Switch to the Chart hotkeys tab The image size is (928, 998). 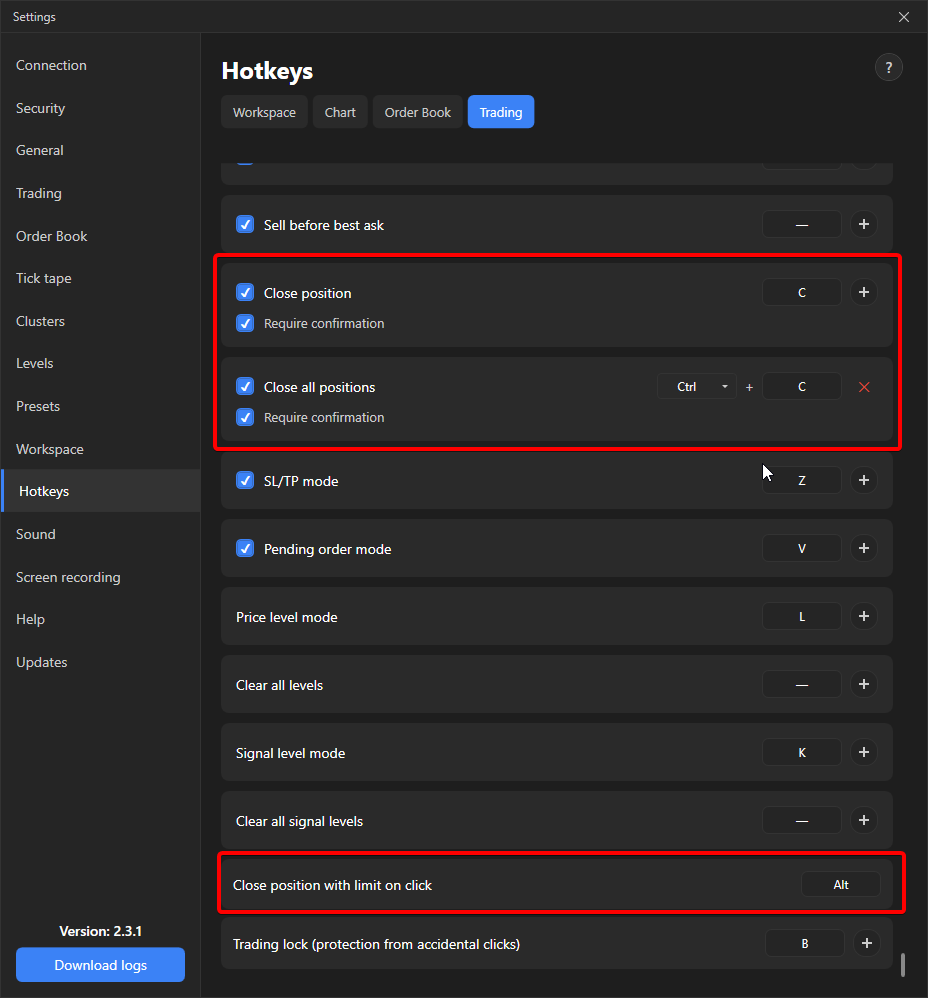[340, 112]
